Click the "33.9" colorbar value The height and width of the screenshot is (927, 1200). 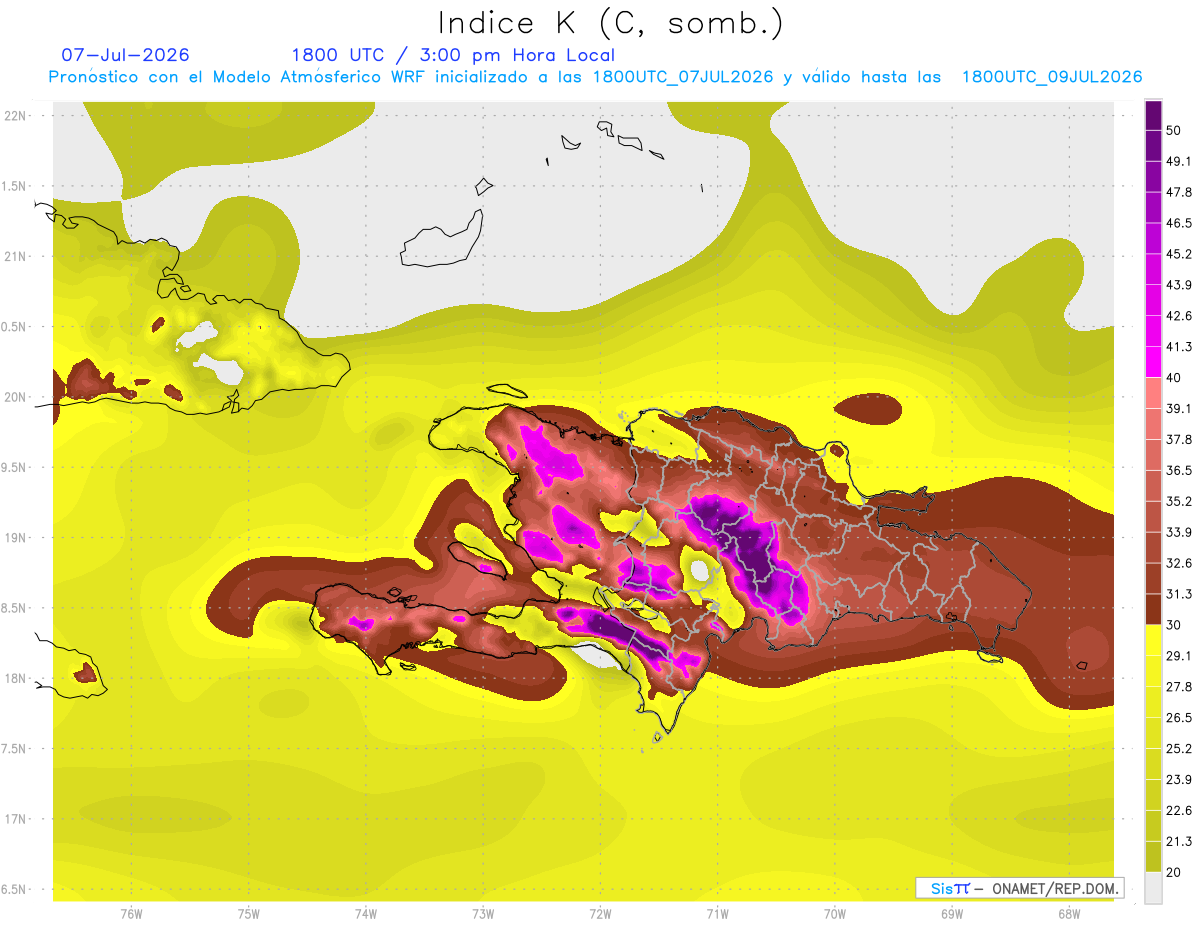[x=1179, y=532]
